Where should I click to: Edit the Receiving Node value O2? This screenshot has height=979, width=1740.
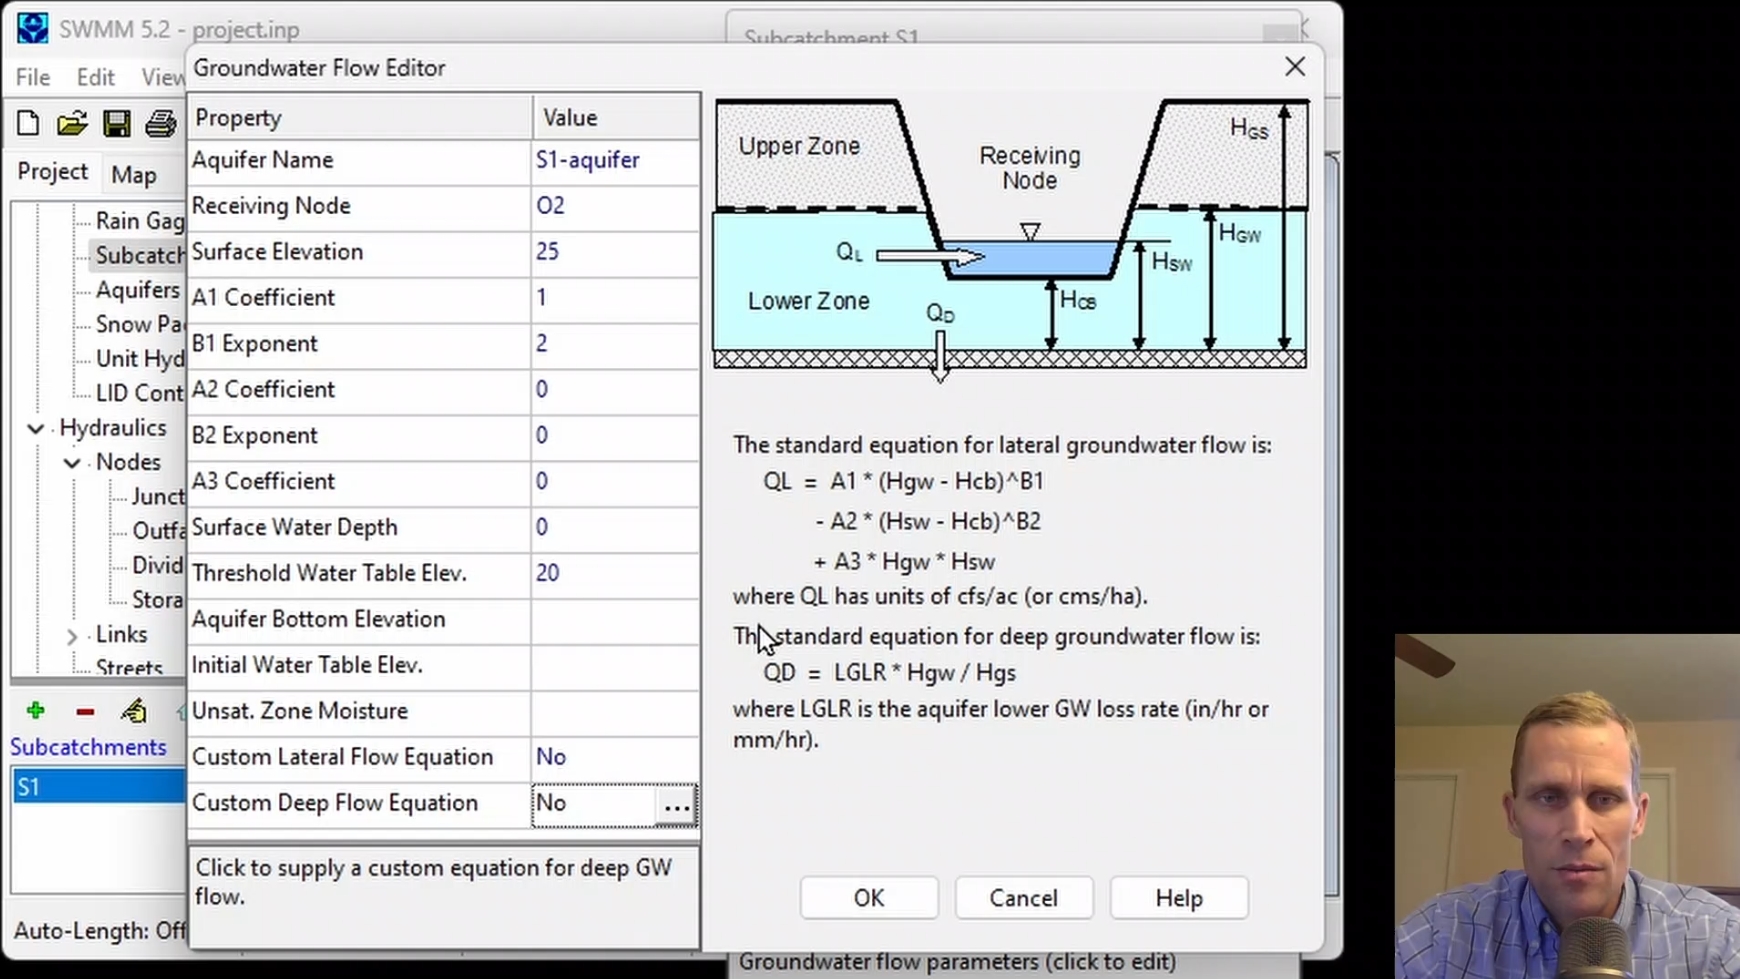click(x=615, y=206)
